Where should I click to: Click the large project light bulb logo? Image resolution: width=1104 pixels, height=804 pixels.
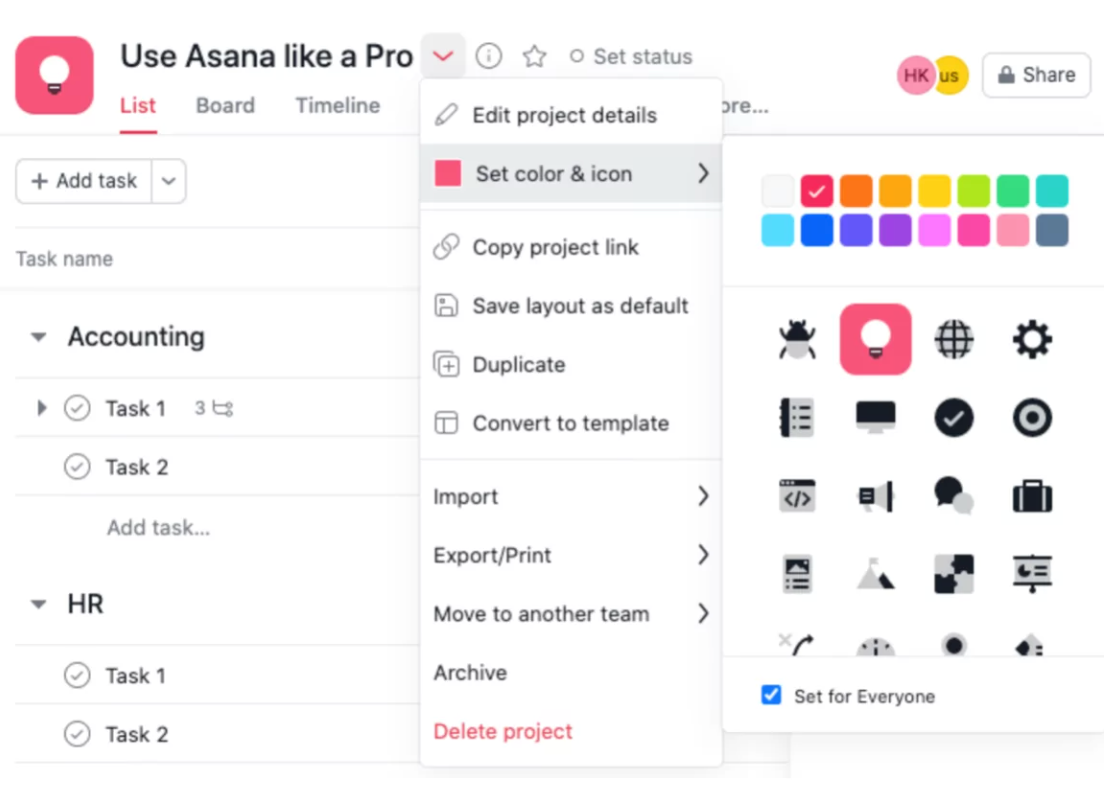coord(54,75)
